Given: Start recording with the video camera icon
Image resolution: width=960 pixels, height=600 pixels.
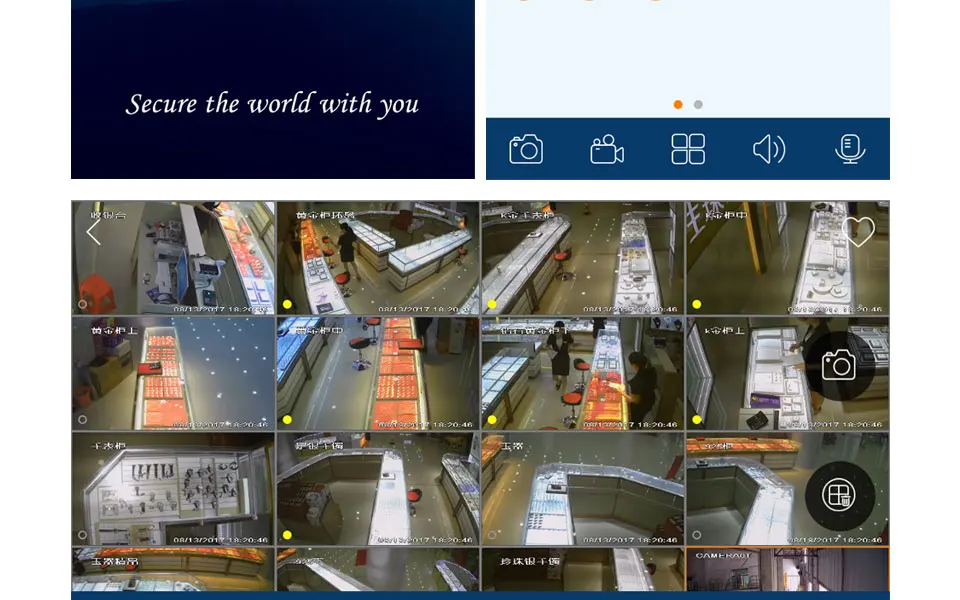Looking at the screenshot, I should 607,149.
